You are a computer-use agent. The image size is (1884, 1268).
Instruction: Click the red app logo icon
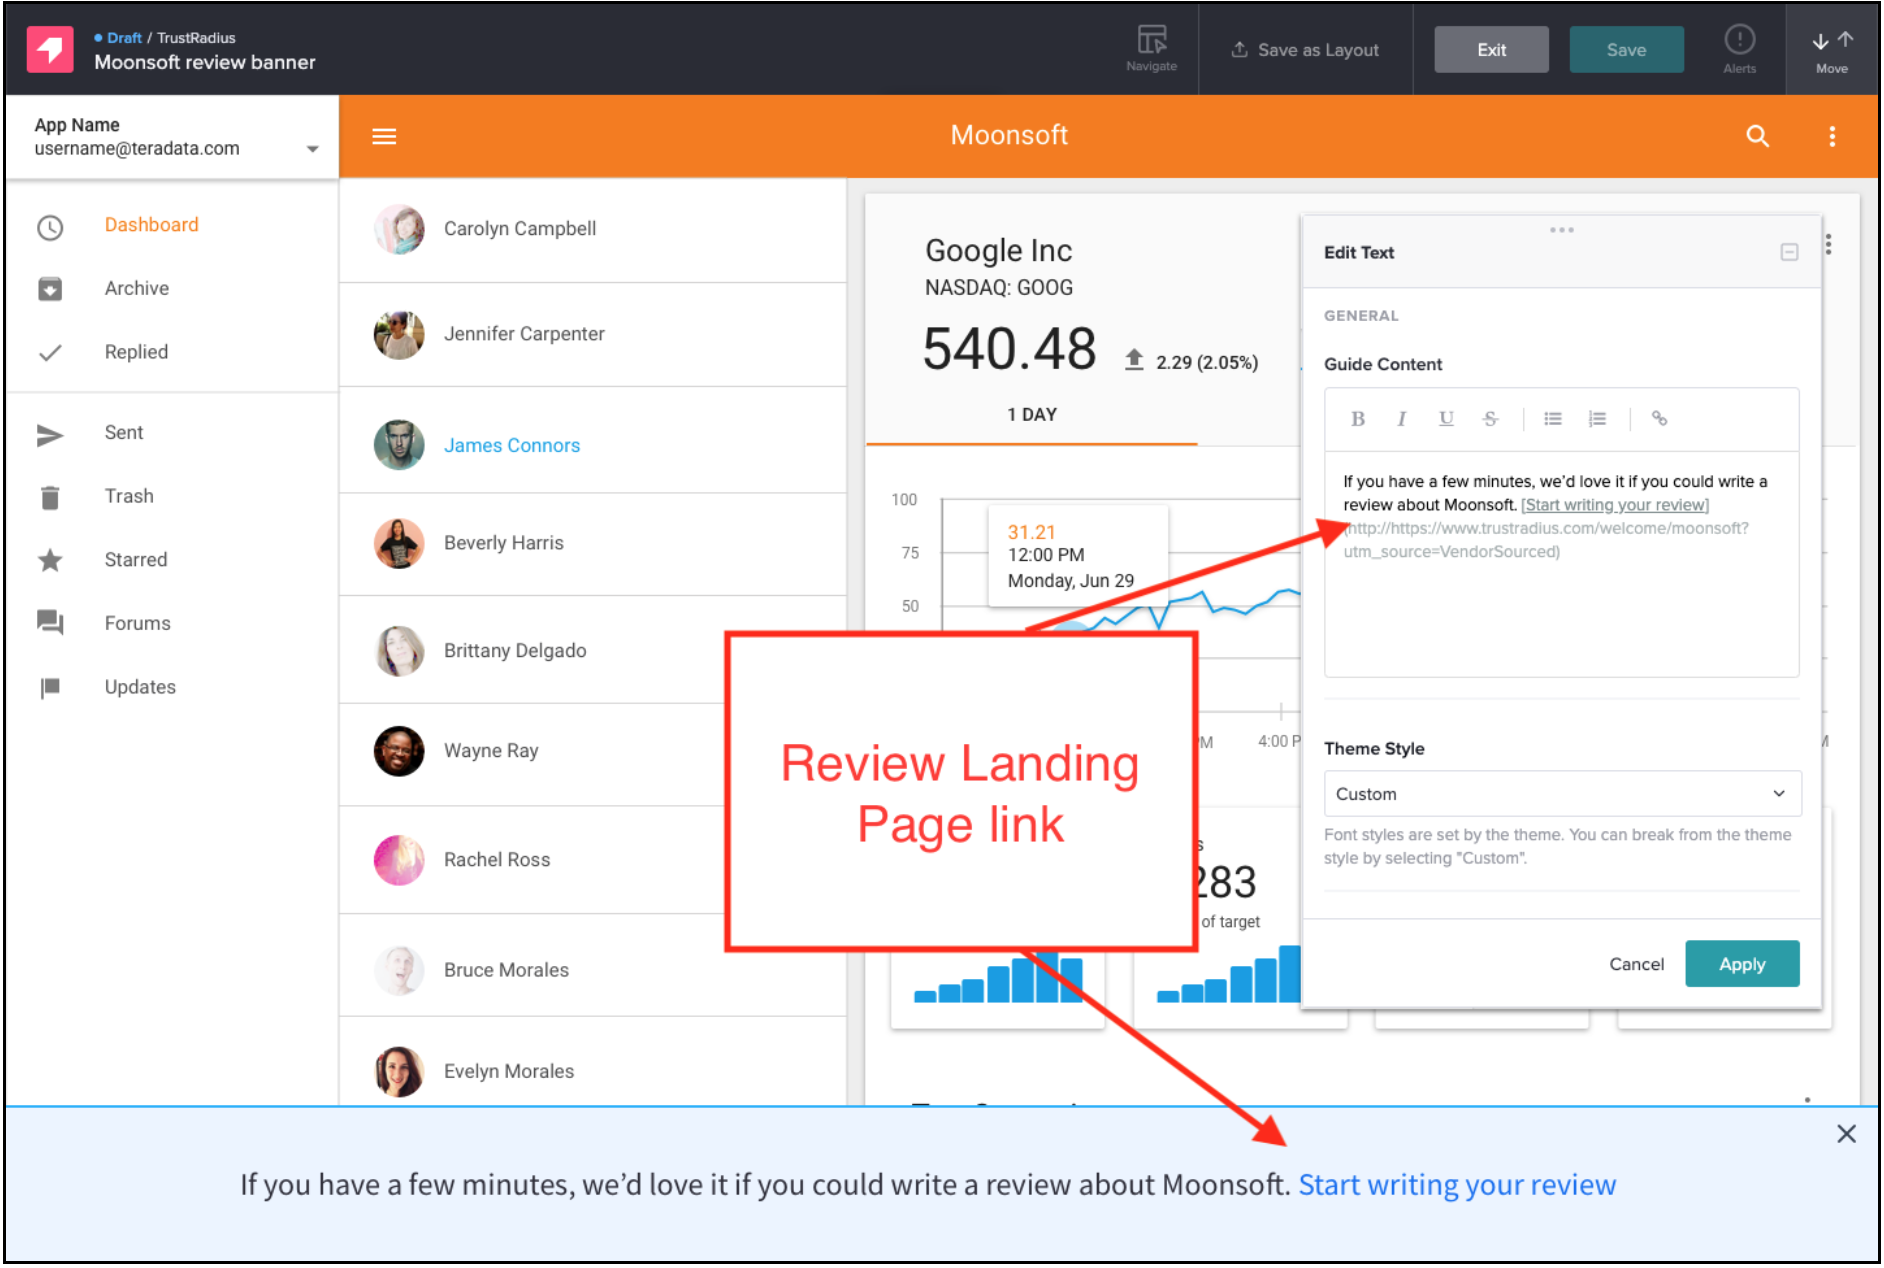click(50, 49)
